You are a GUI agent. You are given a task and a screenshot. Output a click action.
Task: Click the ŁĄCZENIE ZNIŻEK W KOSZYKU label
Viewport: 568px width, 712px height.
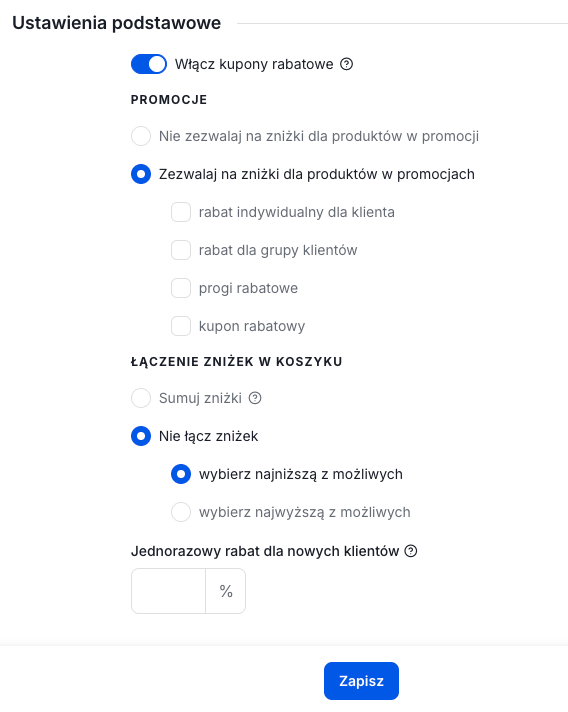point(237,362)
